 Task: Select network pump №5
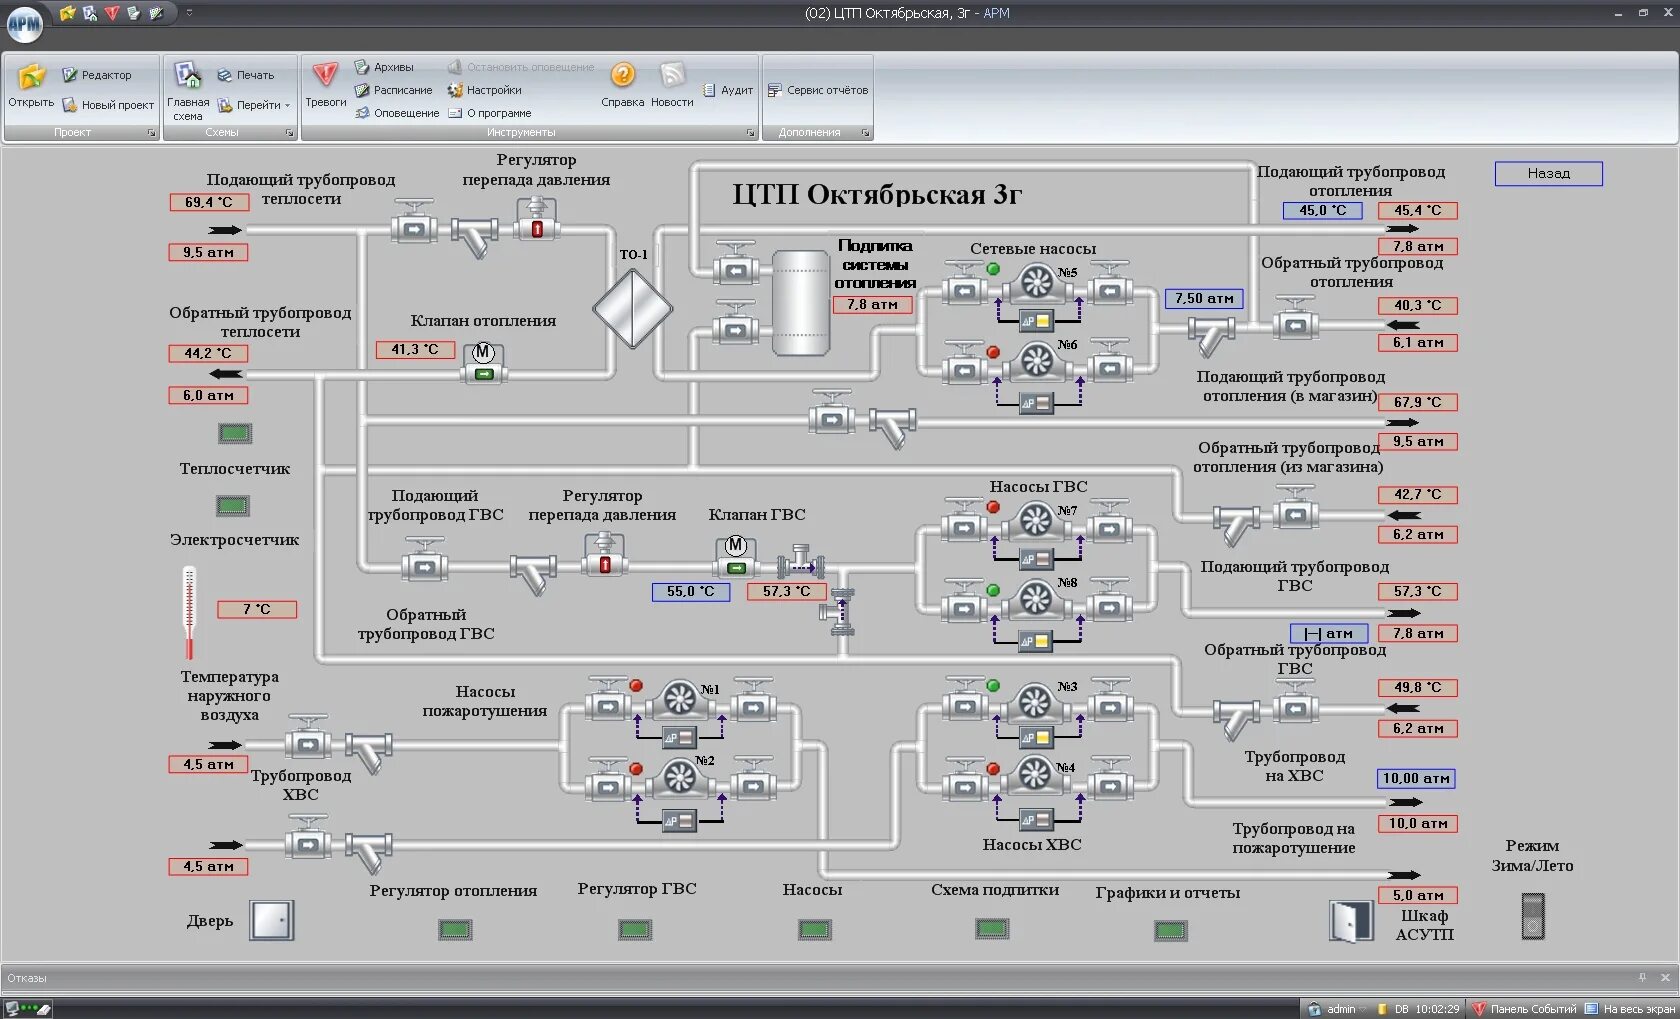tap(1037, 283)
